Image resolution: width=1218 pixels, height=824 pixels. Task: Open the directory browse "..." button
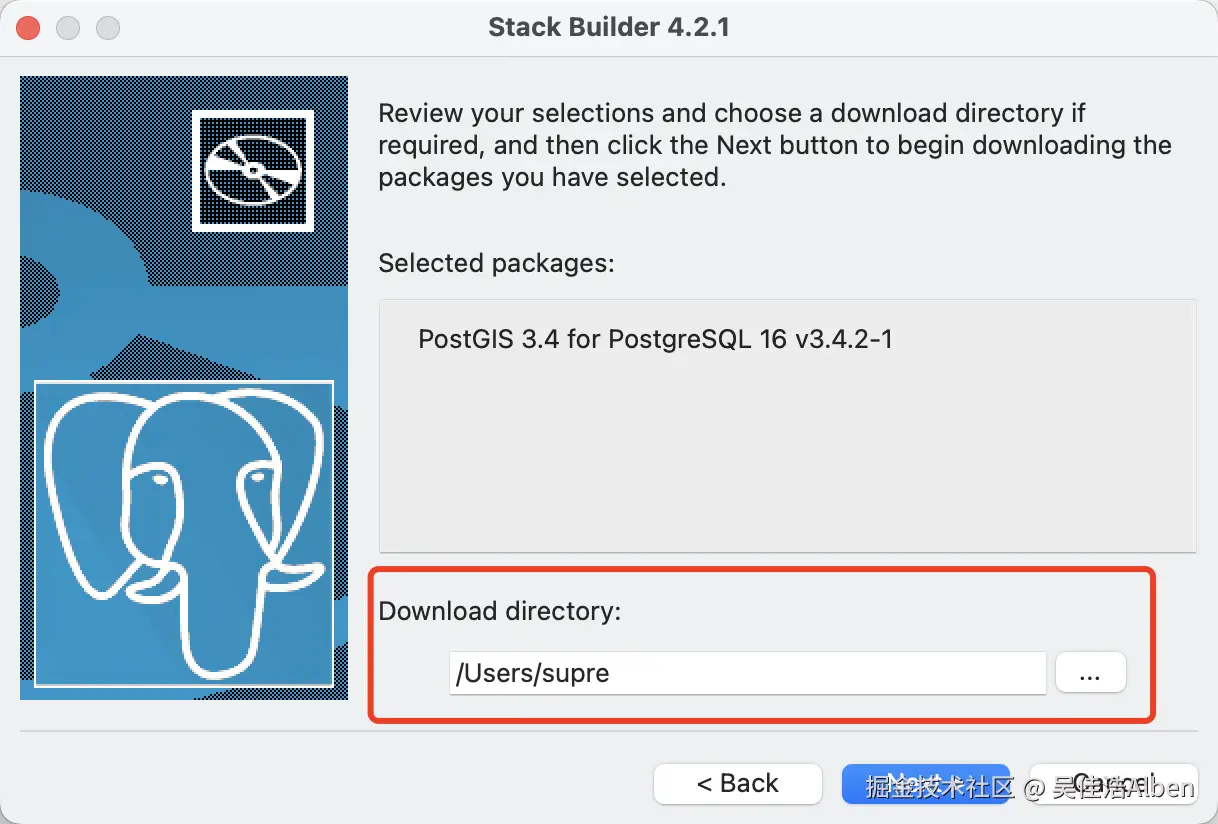click(1090, 673)
